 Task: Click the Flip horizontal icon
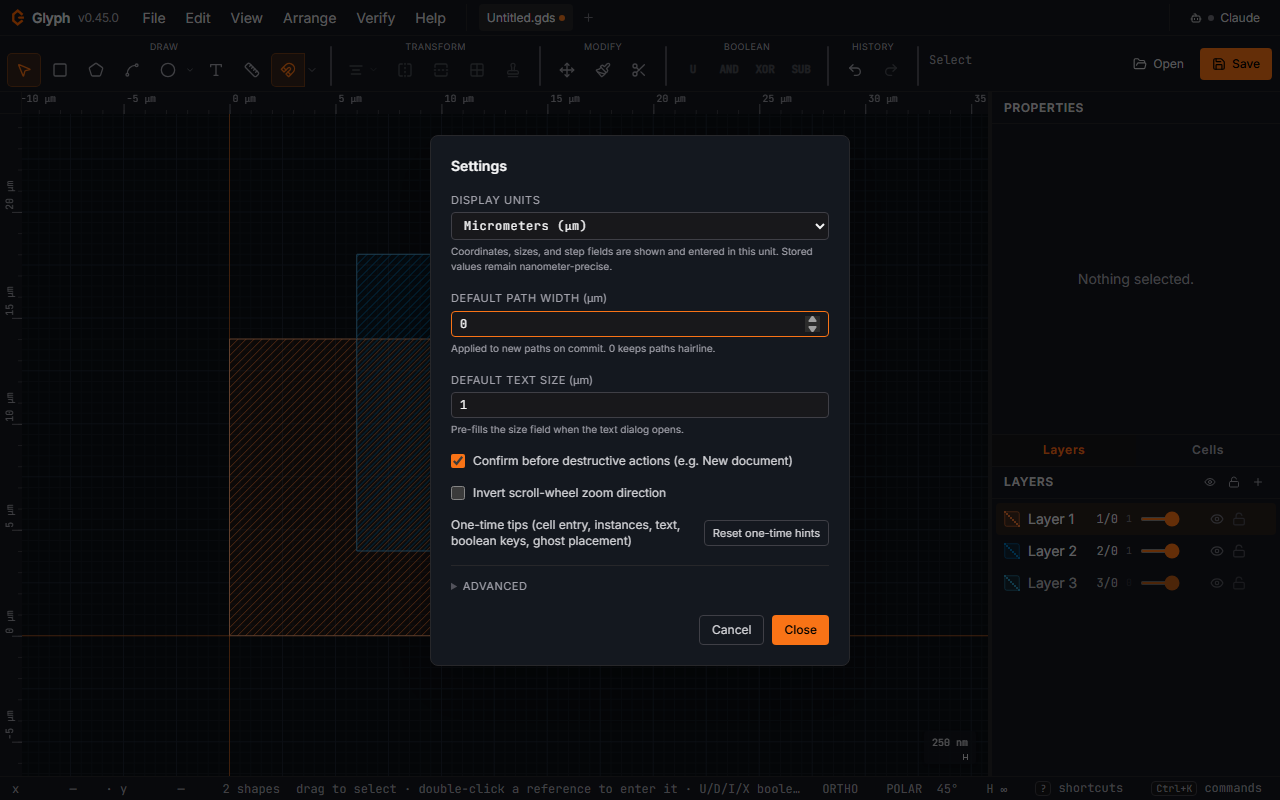405,70
